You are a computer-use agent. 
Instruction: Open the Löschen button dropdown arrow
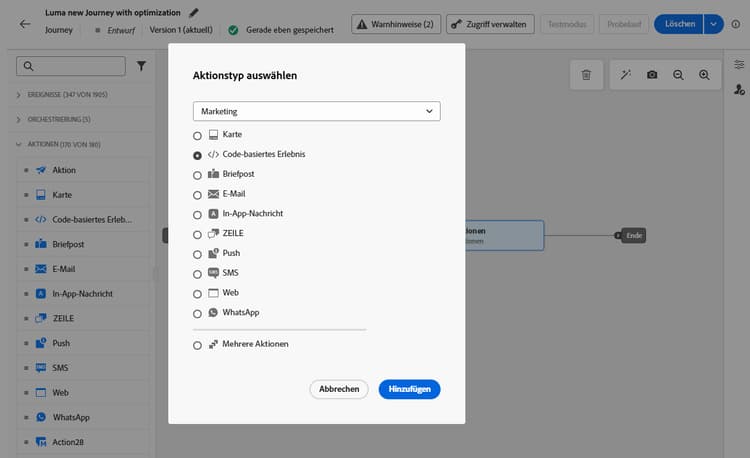point(712,23)
